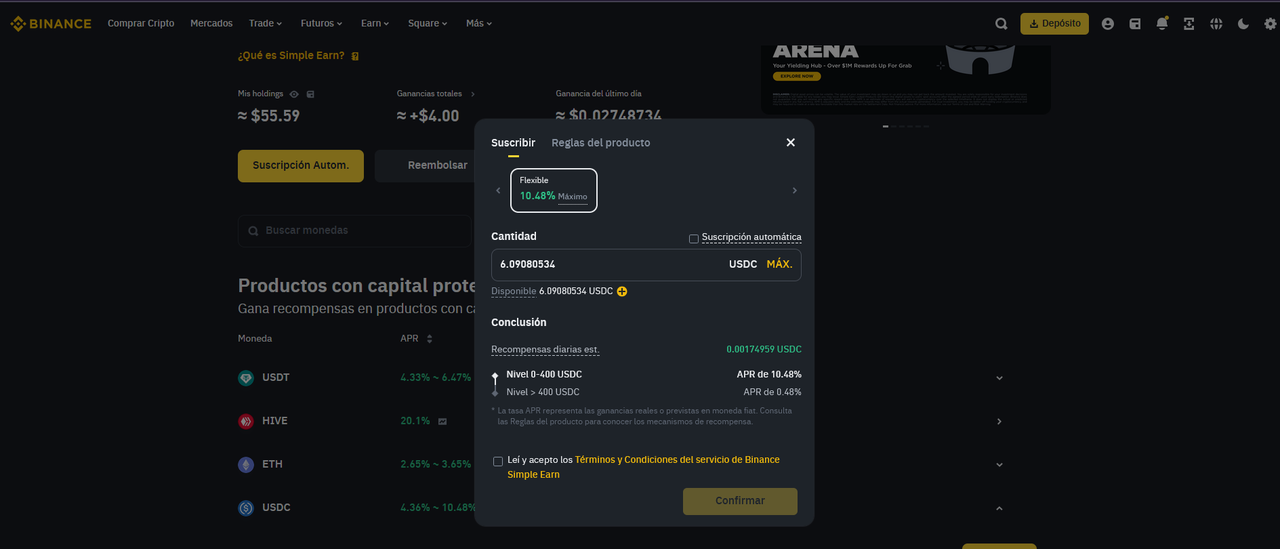The height and width of the screenshot is (549, 1280).
Task: Open the user profile icon
Action: [1108, 23]
